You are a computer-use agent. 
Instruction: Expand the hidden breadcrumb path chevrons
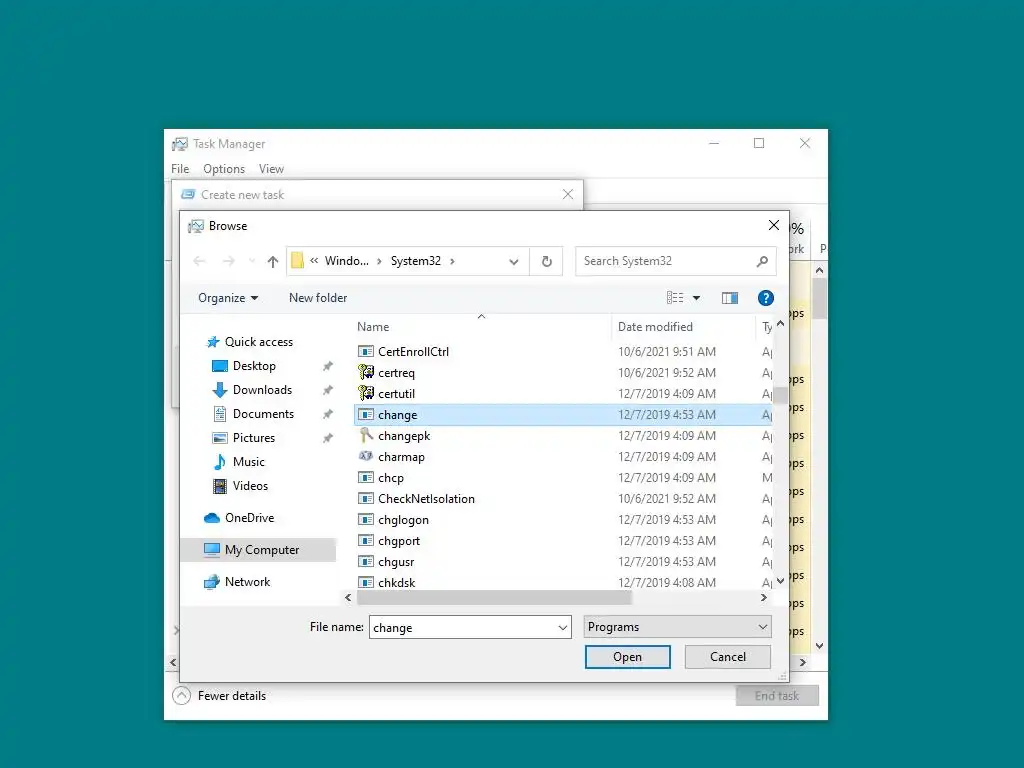314,261
